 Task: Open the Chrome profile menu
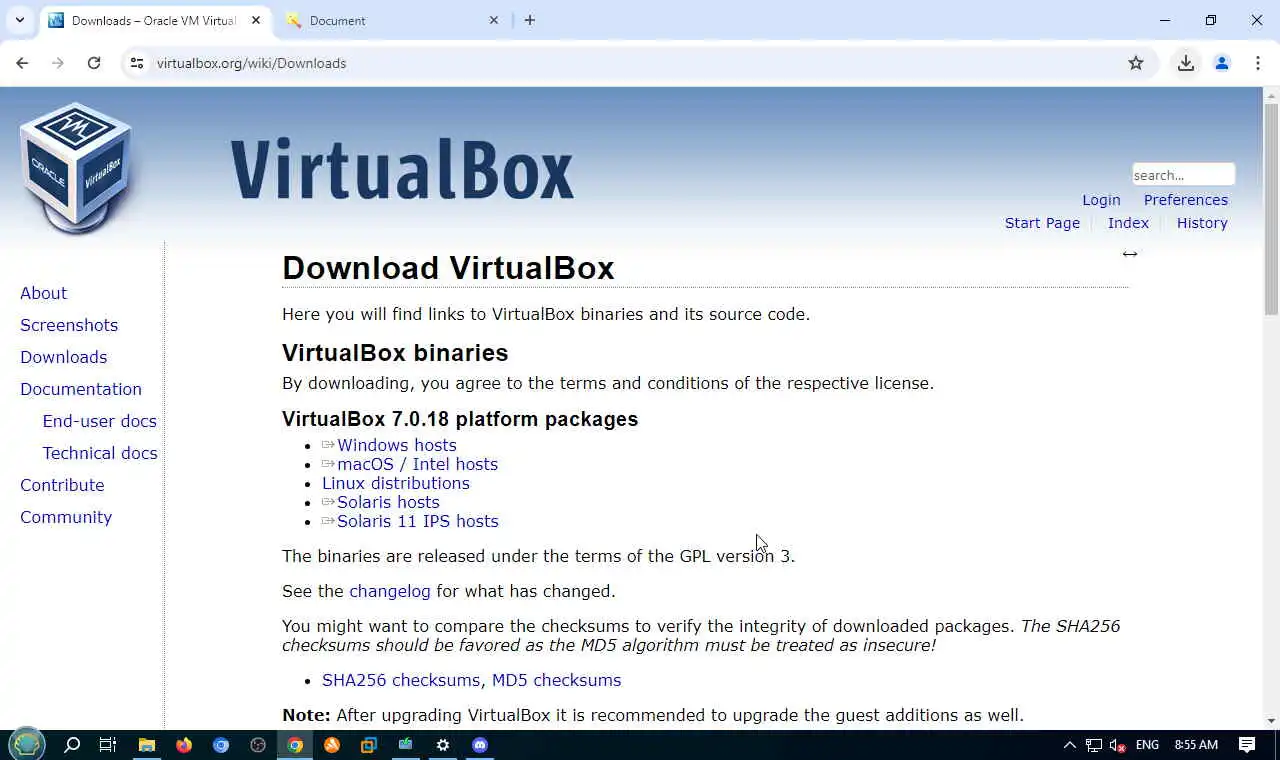tap(1222, 63)
